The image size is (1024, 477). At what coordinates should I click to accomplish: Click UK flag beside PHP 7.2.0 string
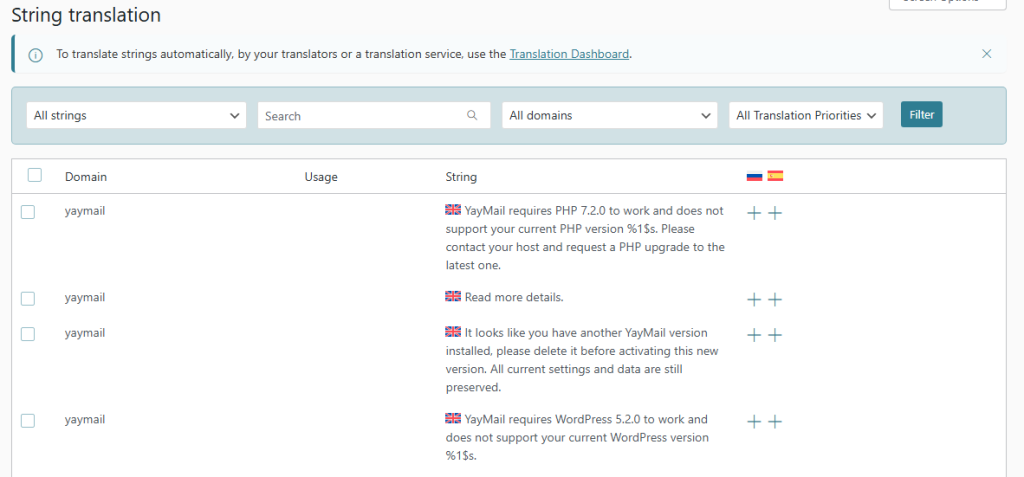coord(453,210)
